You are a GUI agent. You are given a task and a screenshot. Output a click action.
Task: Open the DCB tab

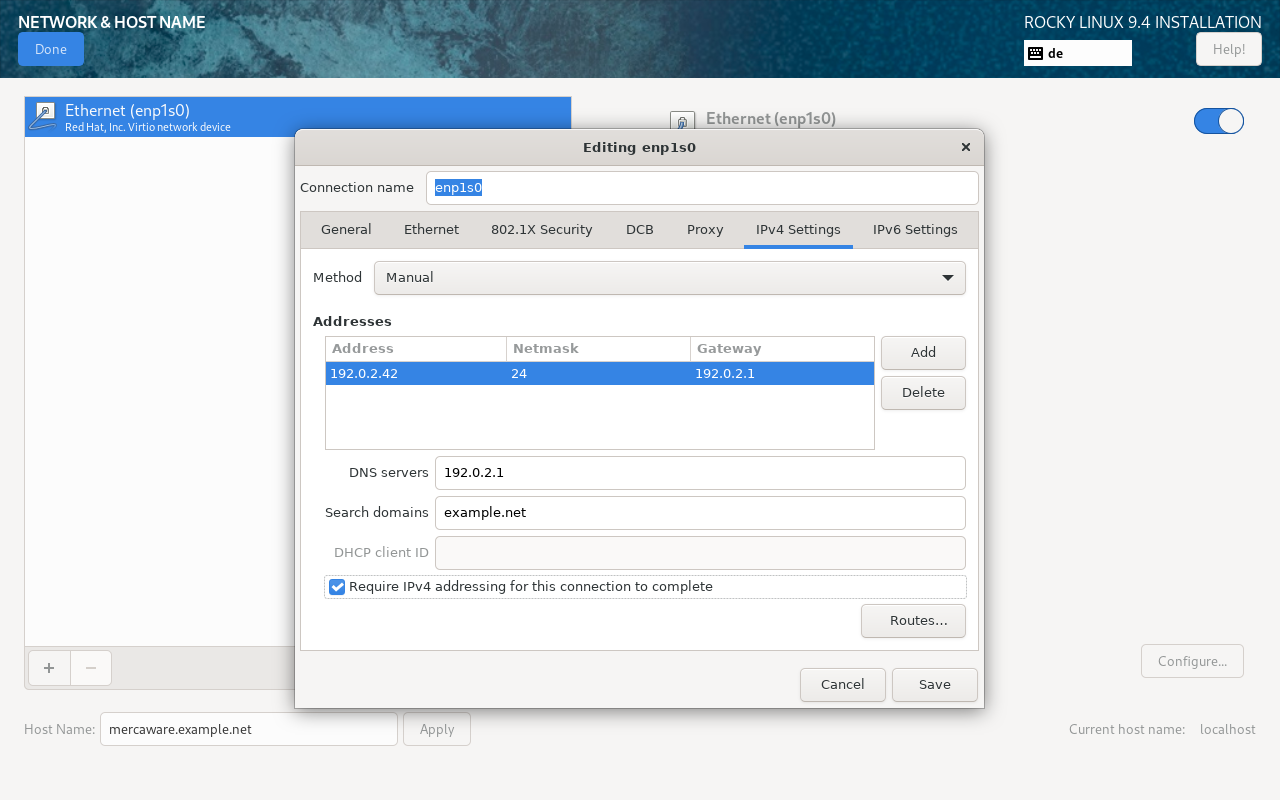click(x=640, y=230)
